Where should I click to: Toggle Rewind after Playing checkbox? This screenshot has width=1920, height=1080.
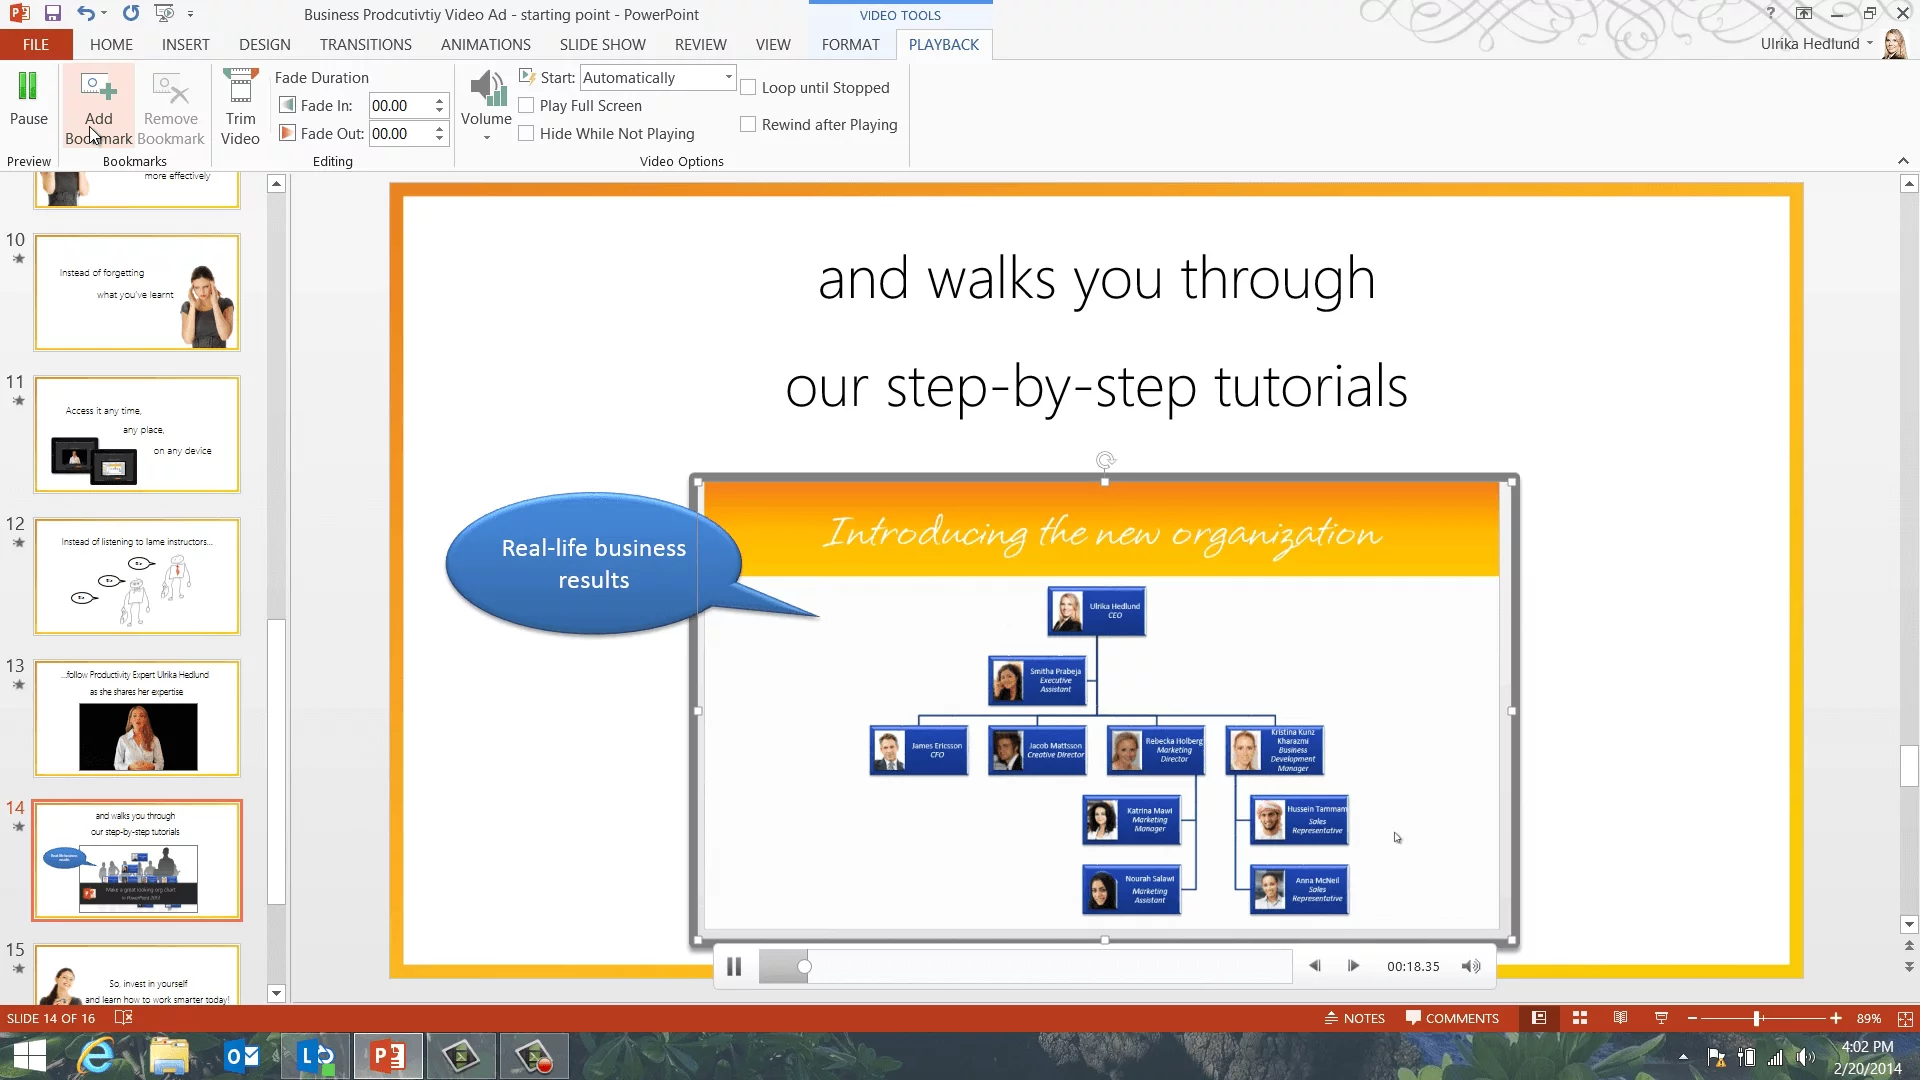(748, 125)
